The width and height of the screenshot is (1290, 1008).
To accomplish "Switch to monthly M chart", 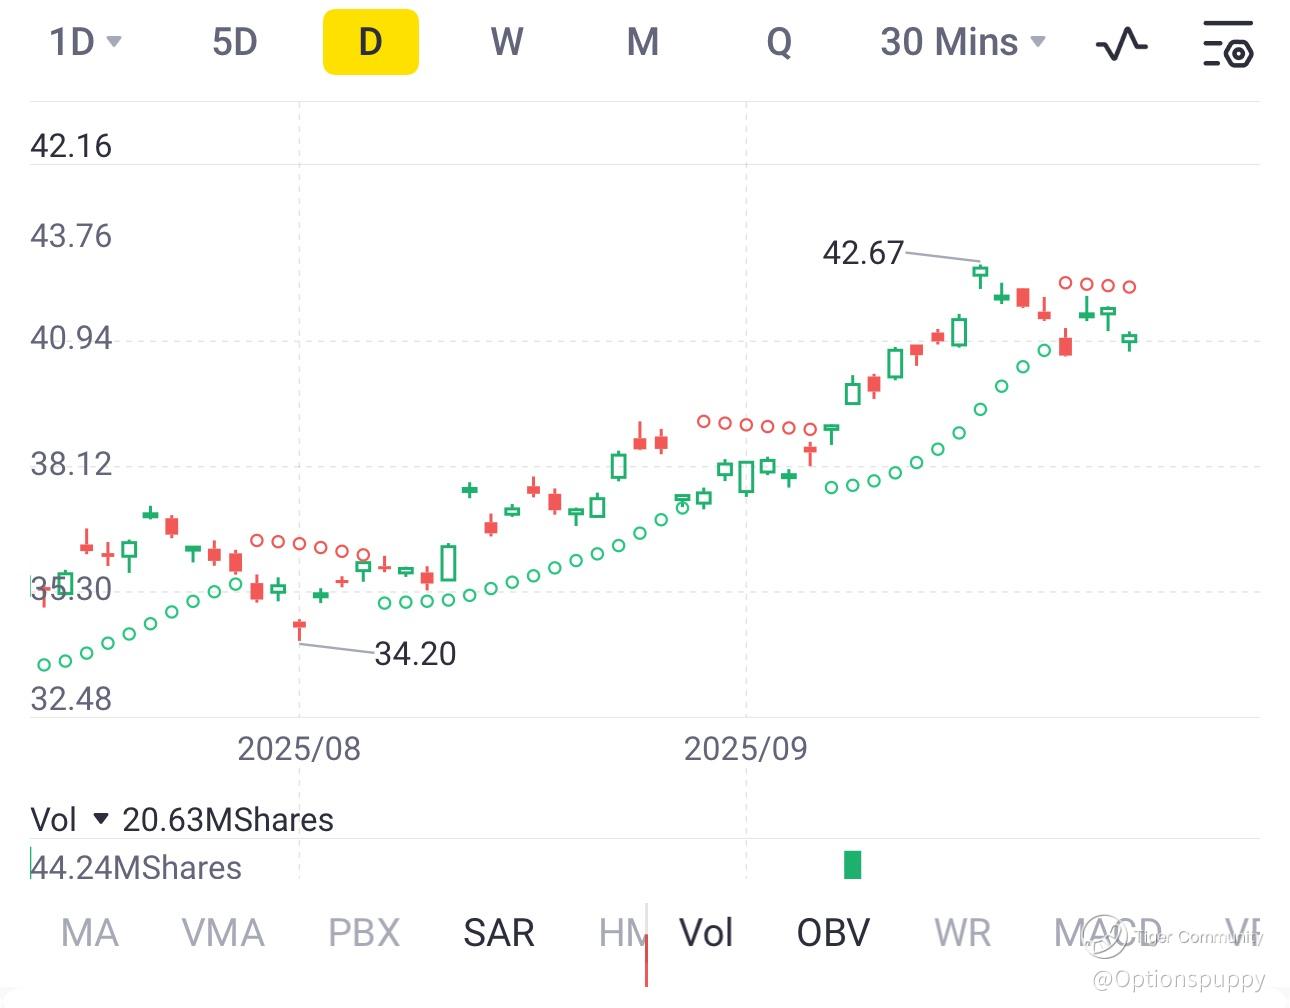I will pos(643,42).
